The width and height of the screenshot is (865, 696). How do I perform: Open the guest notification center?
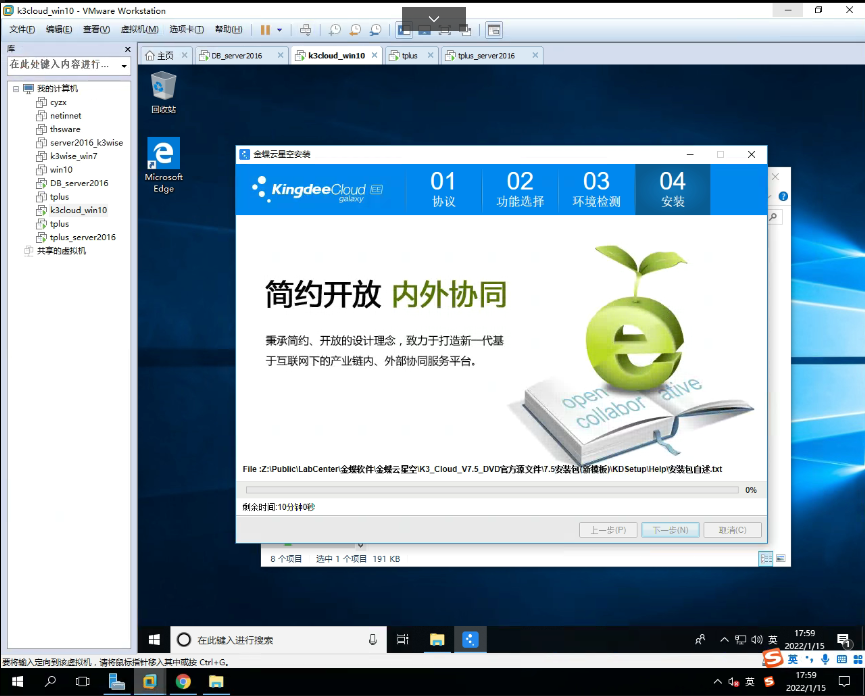coord(843,640)
